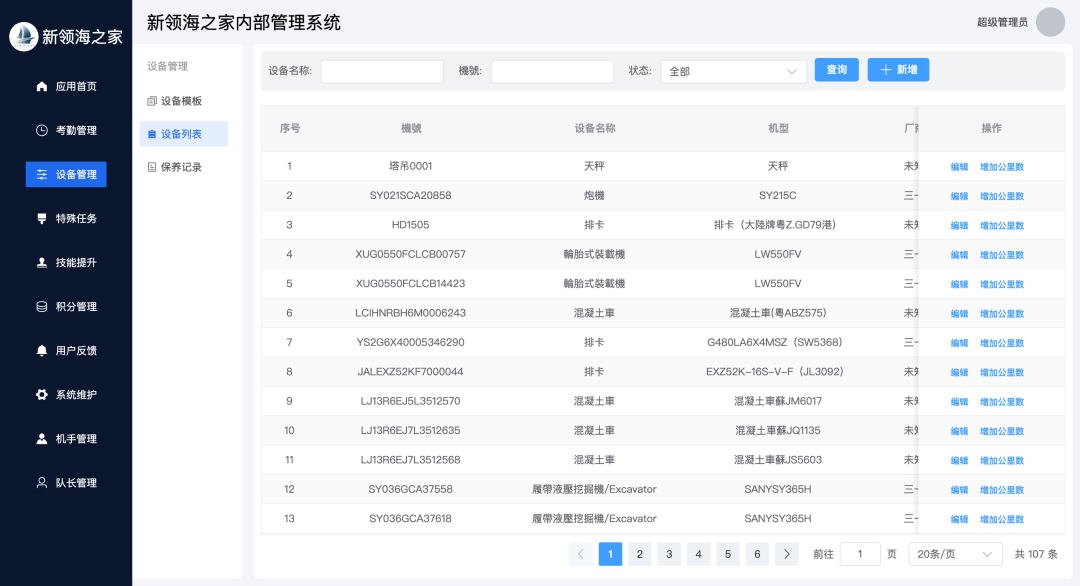Viewport: 1080px width, 586px height.
Task: Click 编辑 for row LJ13R6EJ7L3512635
Action: tap(959, 431)
